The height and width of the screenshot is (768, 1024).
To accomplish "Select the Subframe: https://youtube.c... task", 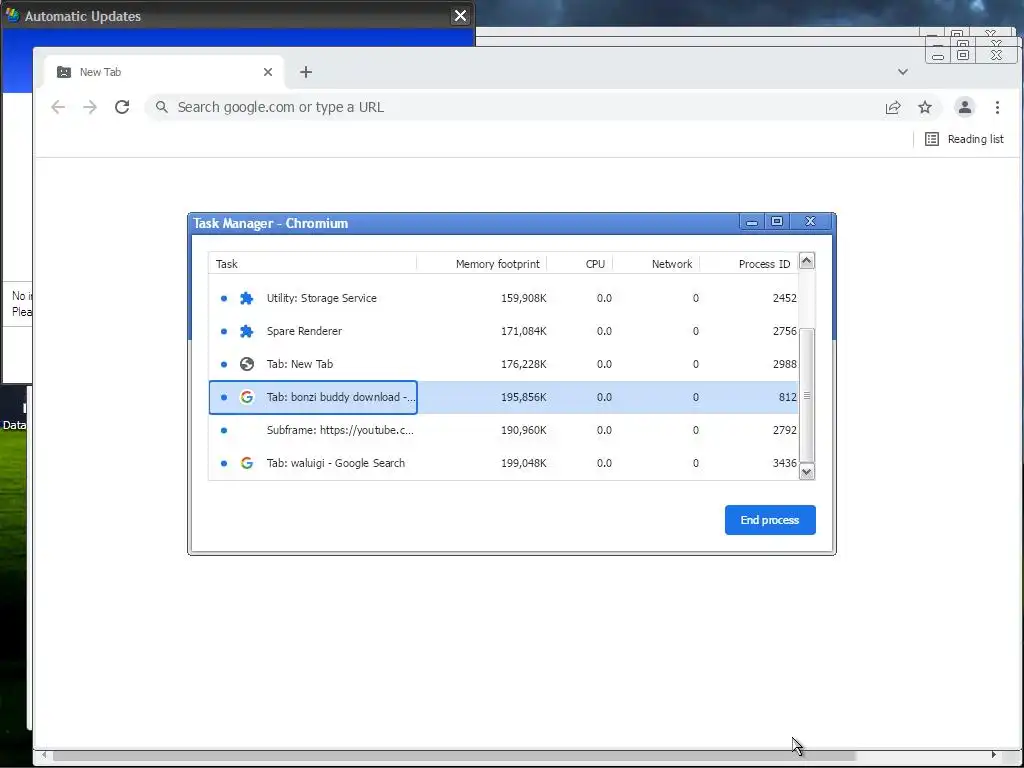I will 504,430.
